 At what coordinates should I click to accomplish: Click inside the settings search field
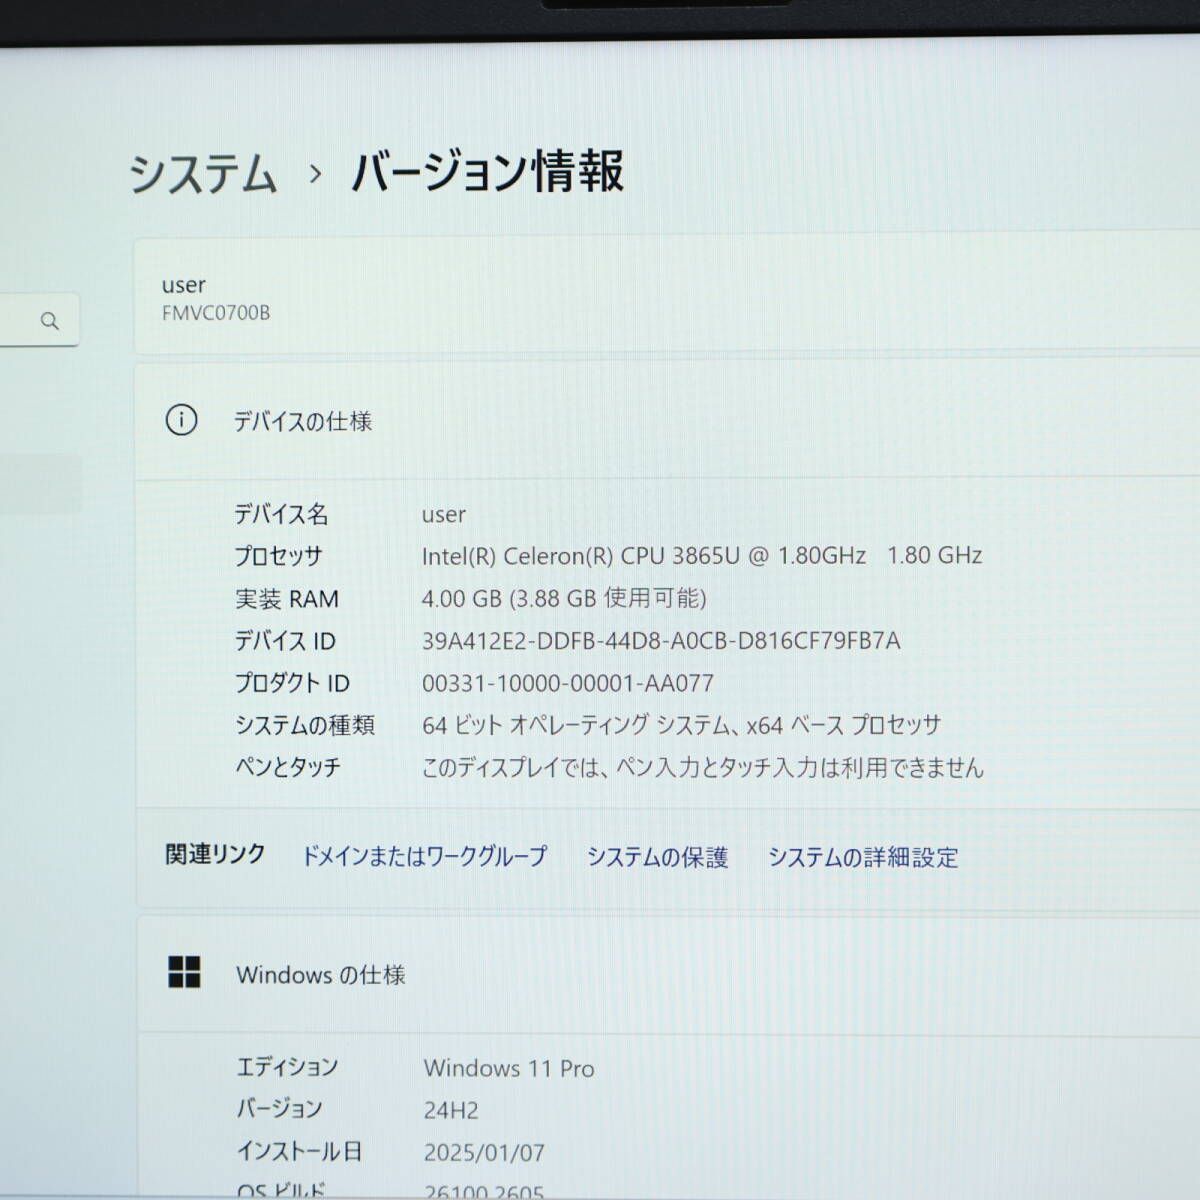point(38,321)
